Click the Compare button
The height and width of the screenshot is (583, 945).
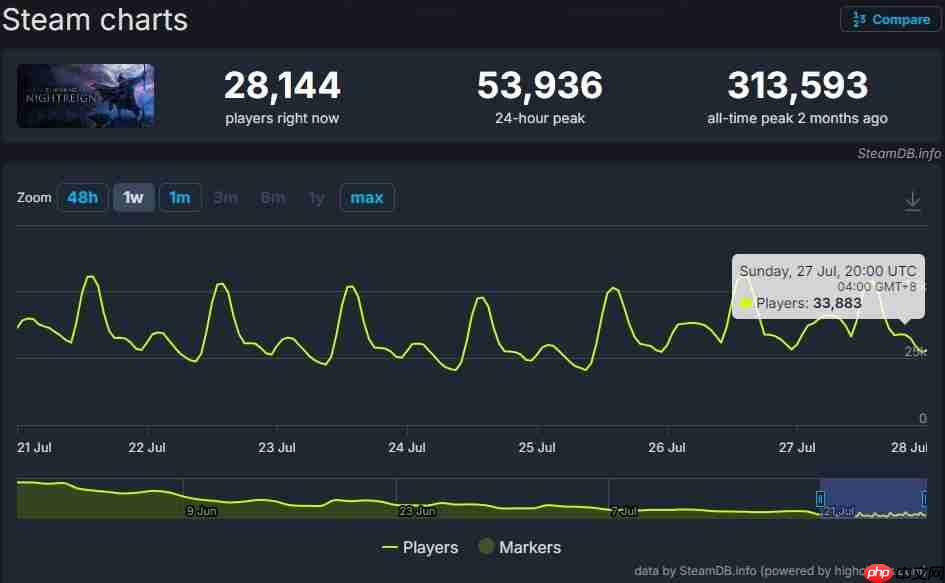pyautogui.click(x=890, y=19)
